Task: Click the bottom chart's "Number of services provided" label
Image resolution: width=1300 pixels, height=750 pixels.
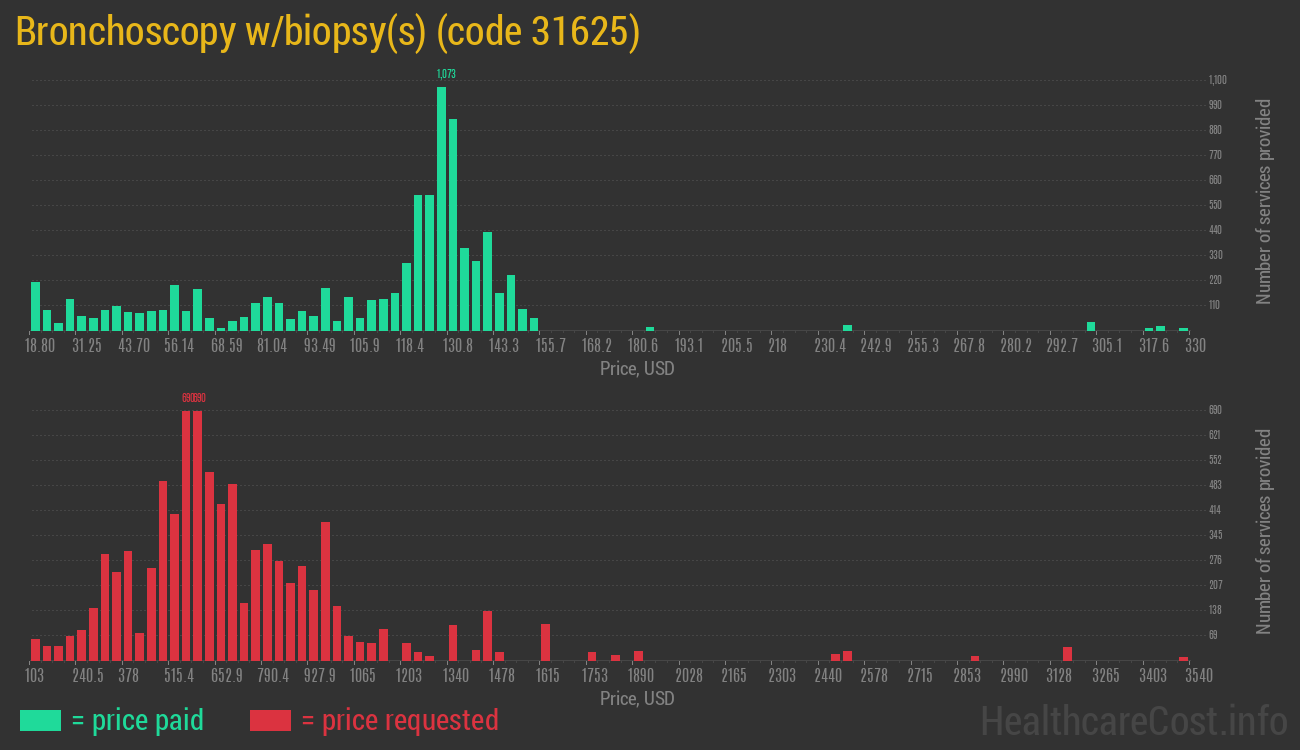Action: [x=1264, y=531]
